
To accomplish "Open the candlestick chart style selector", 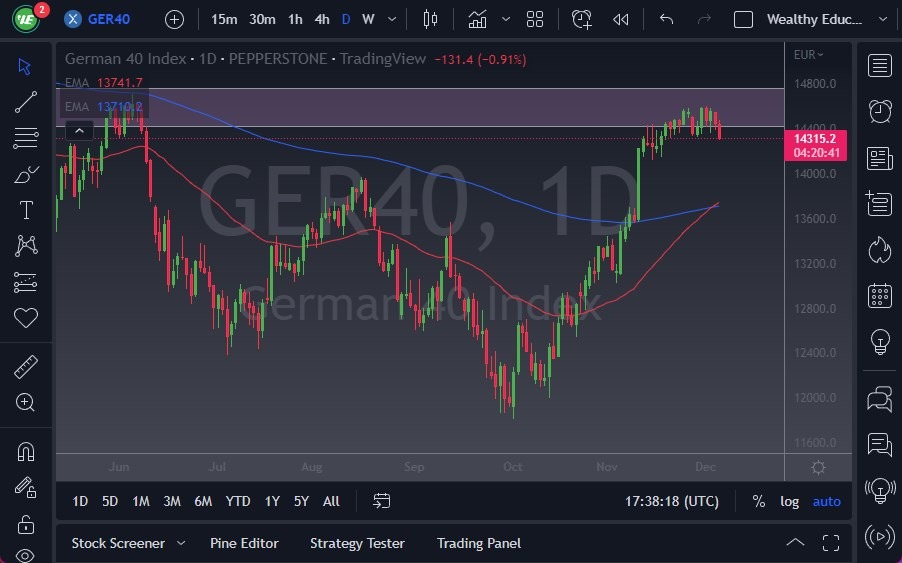I will point(430,20).
